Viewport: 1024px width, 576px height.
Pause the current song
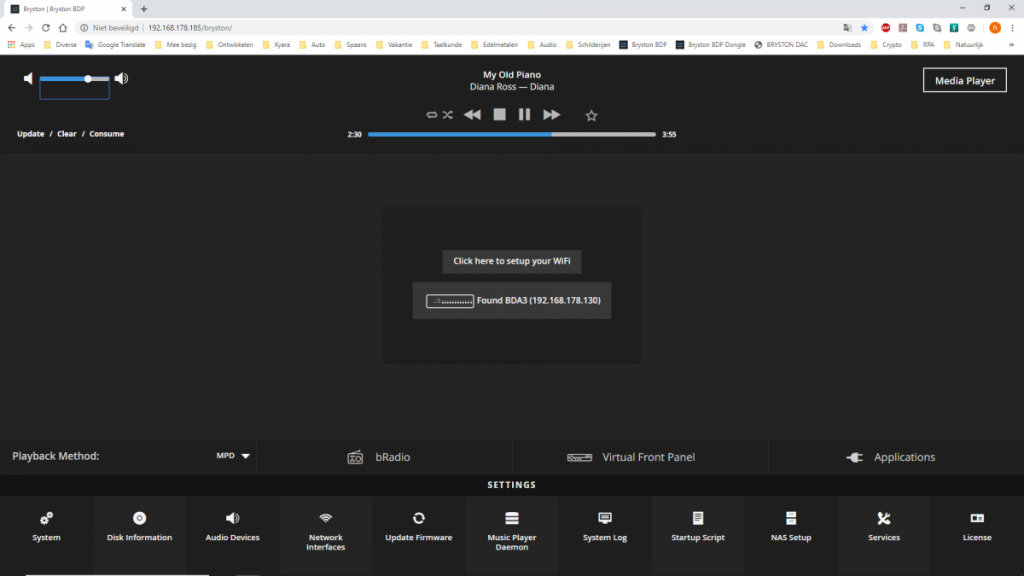(x=524, y=115)
